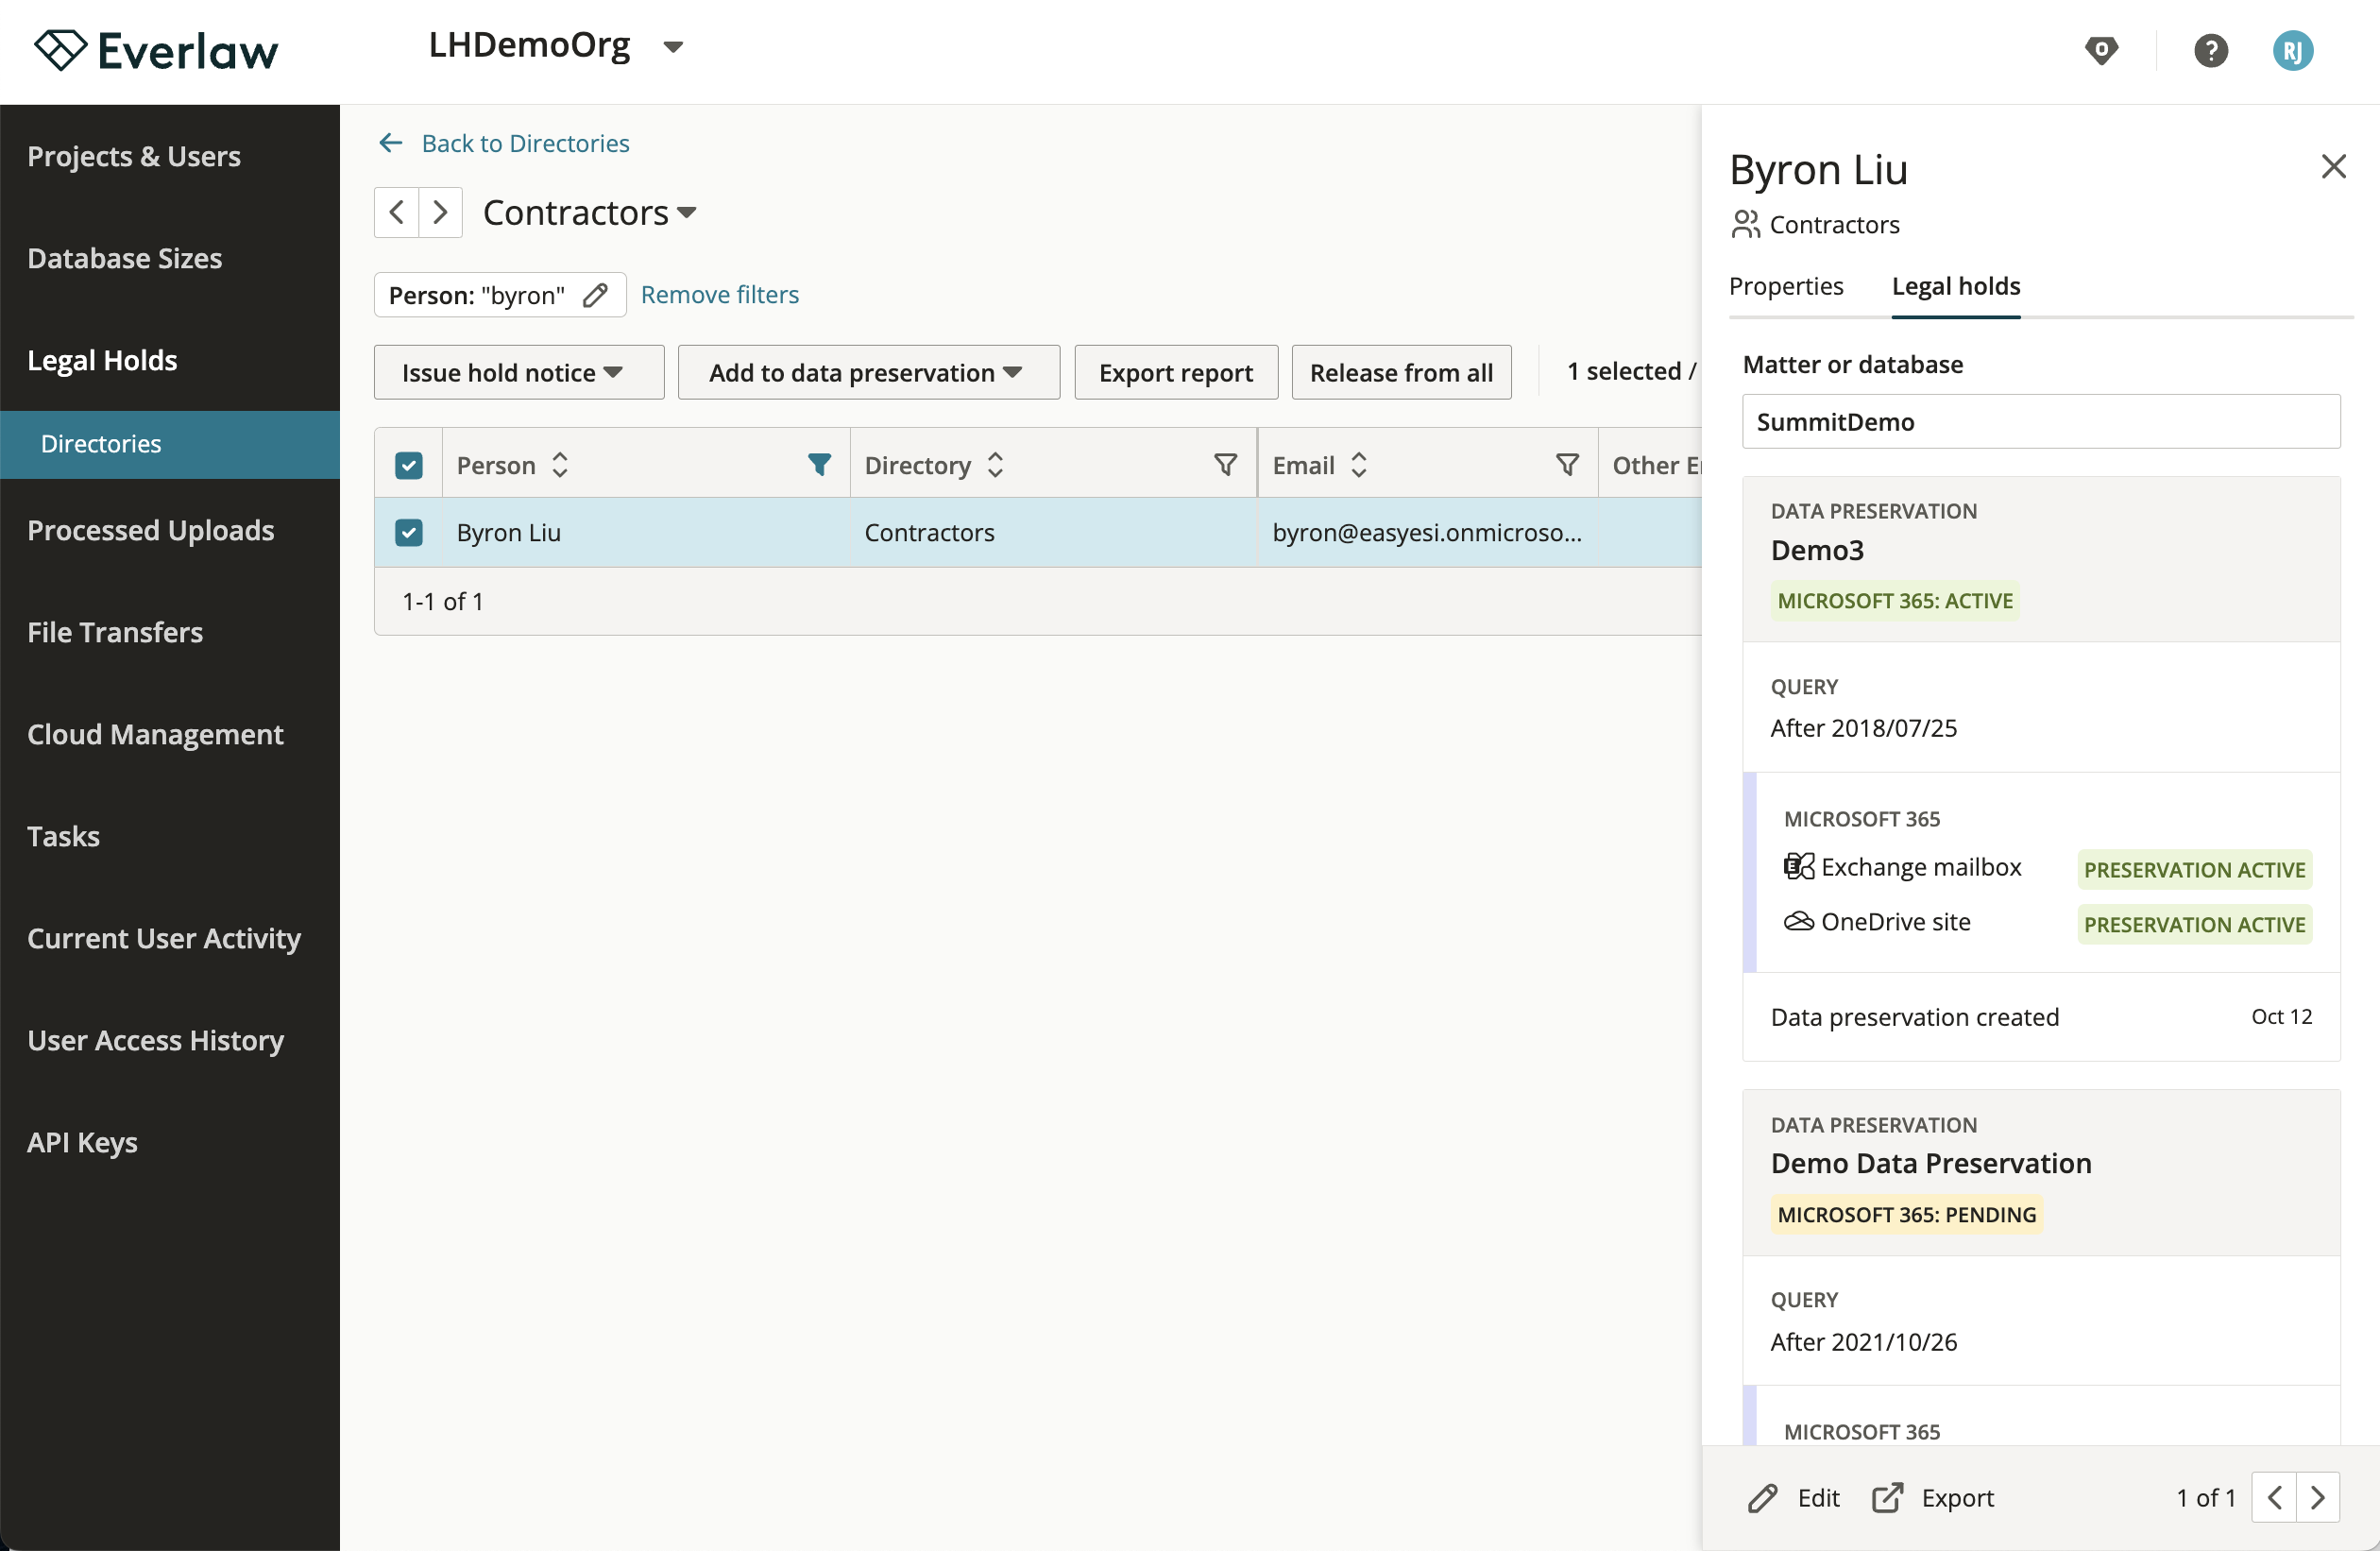Click the Export report button
Viewport: 2380px width, 1551px height.
click(x=1176, y=372)
